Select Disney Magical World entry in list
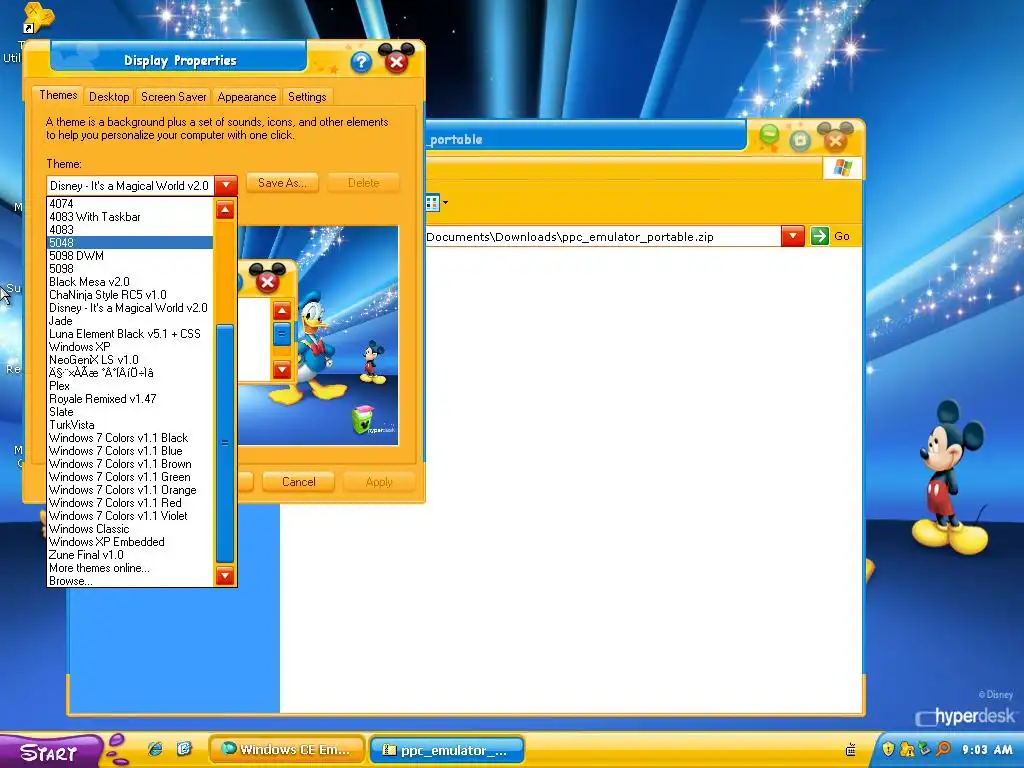This screenshot has height=768, width=1024. click(131, 308)
